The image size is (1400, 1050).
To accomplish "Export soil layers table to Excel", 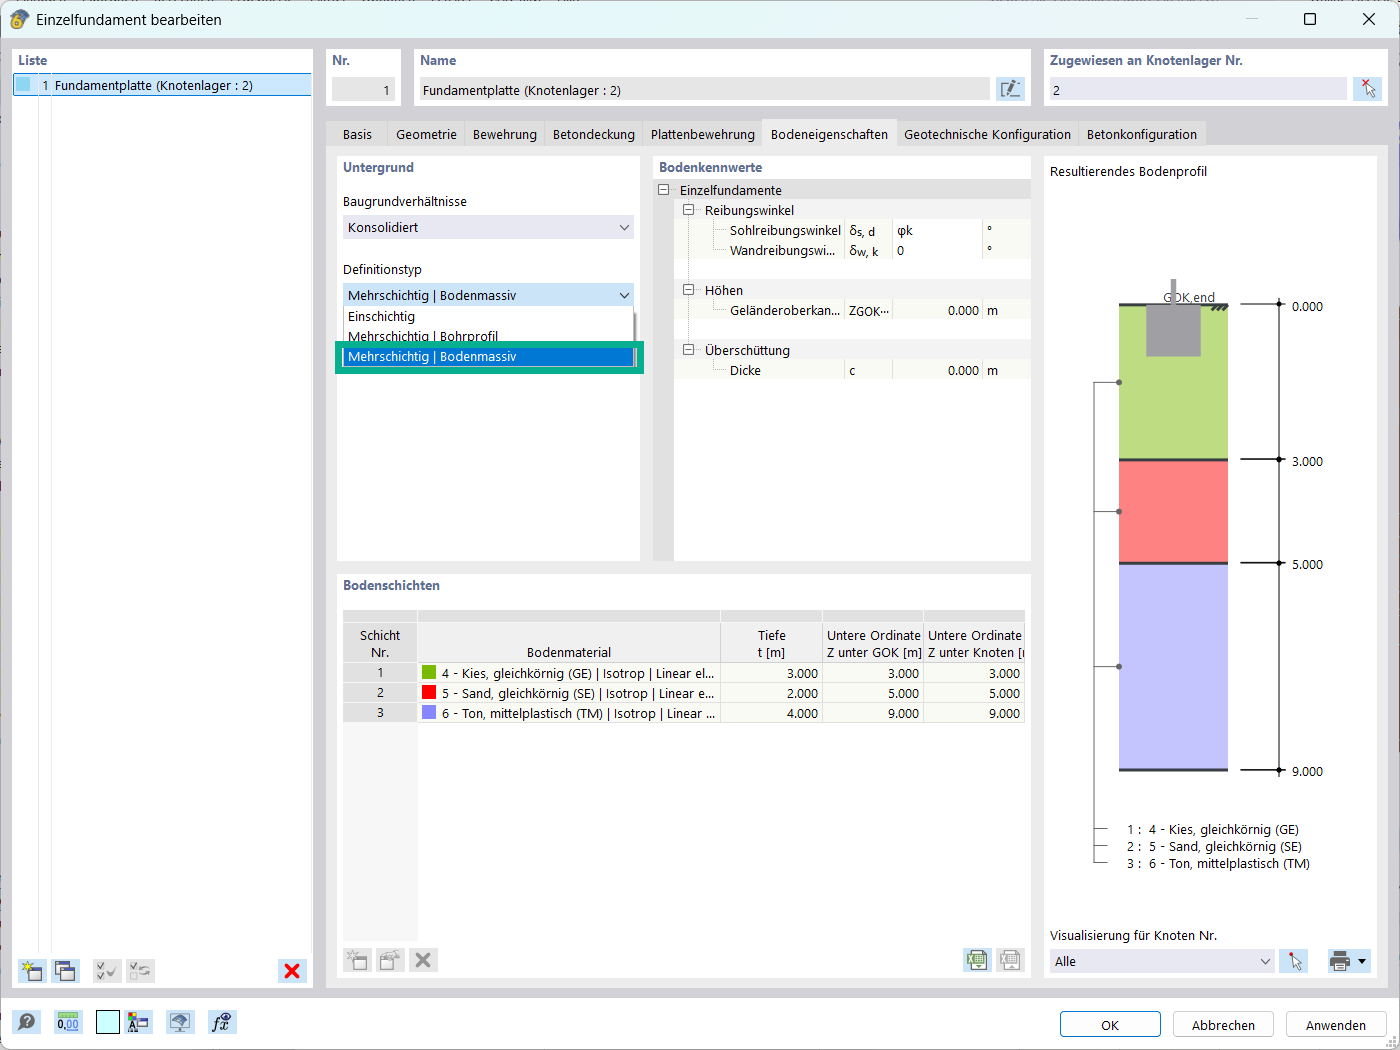I will [x=977, y=960].
